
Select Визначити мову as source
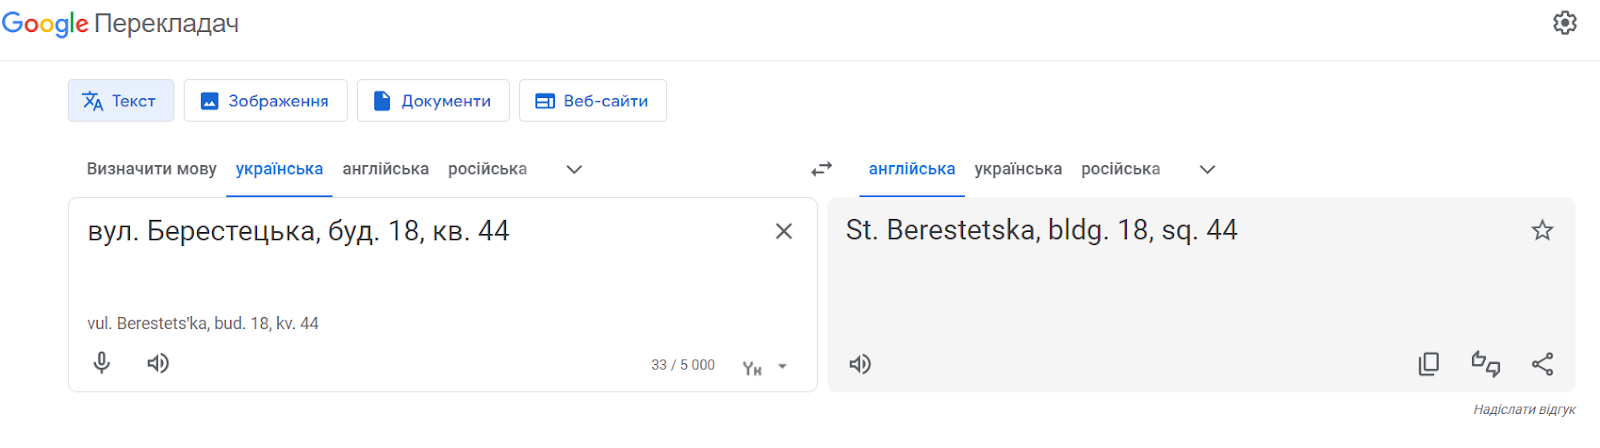[x=152, y=169]
